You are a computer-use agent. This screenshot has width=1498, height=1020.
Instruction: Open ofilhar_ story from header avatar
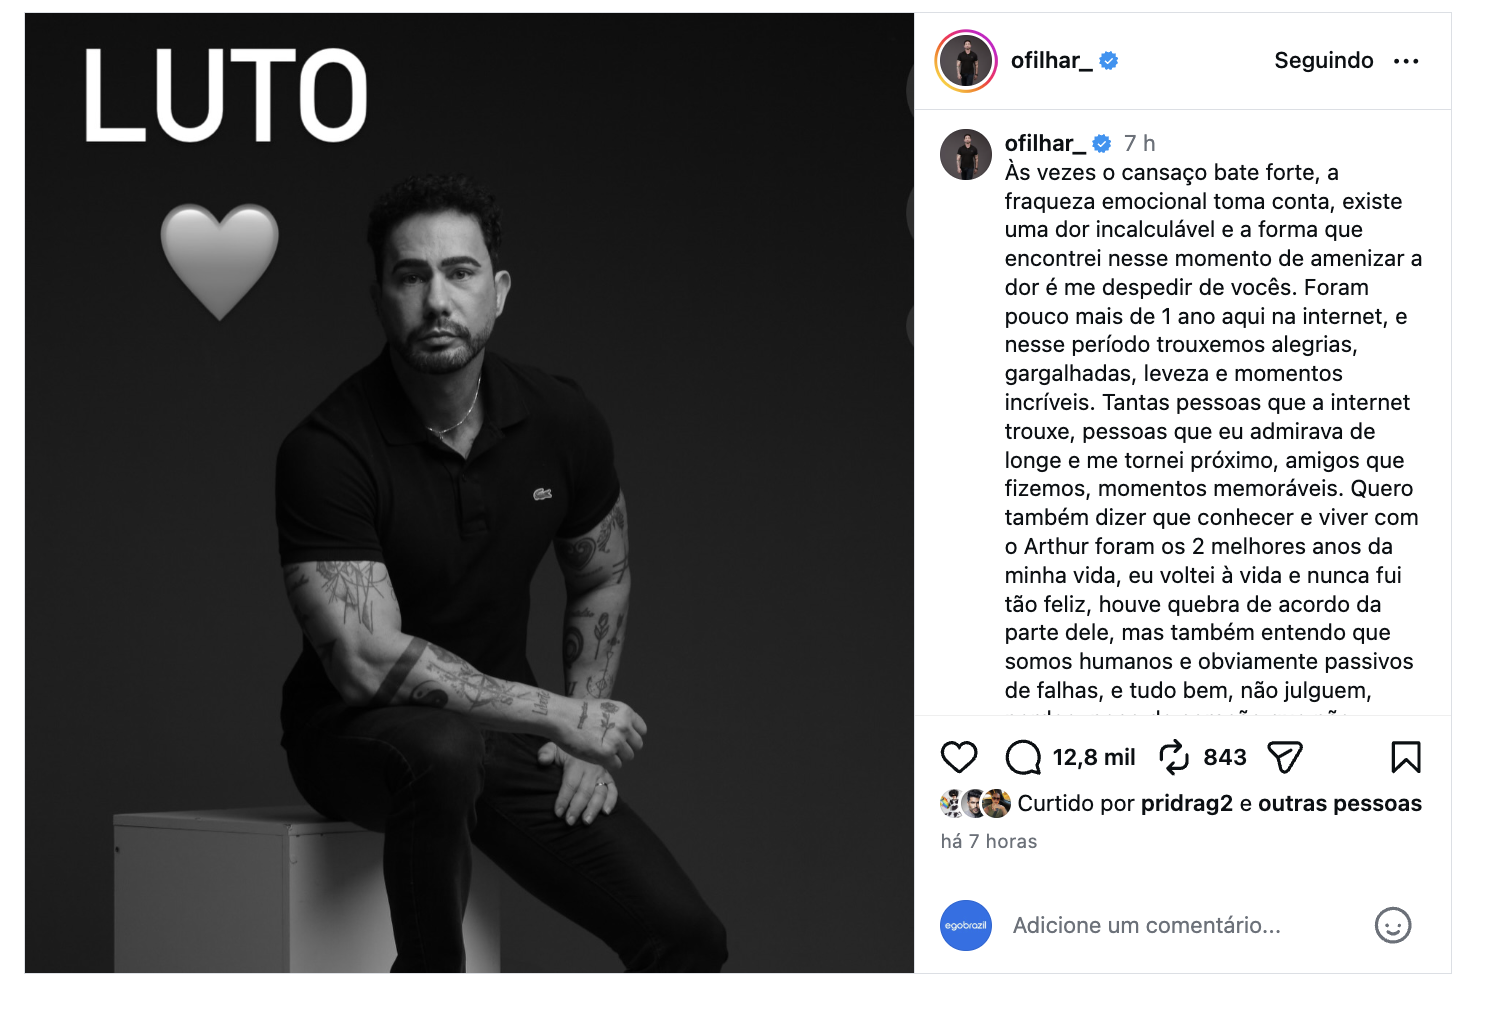tap(966, 61)
